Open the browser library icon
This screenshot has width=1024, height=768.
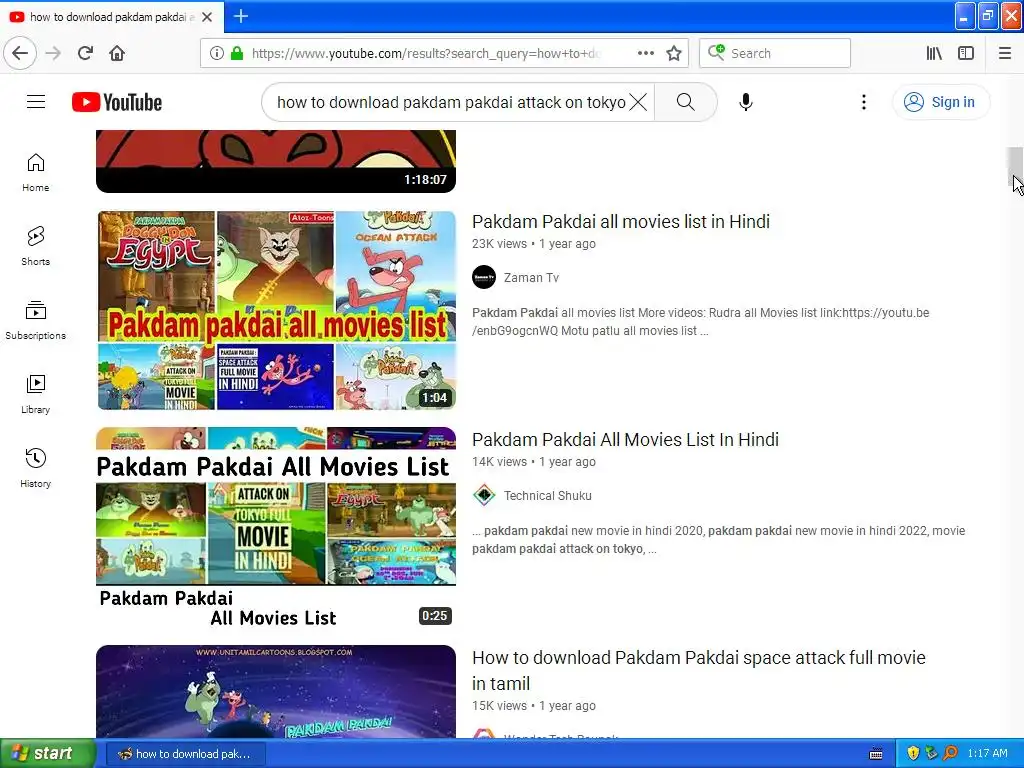(934, 53)
